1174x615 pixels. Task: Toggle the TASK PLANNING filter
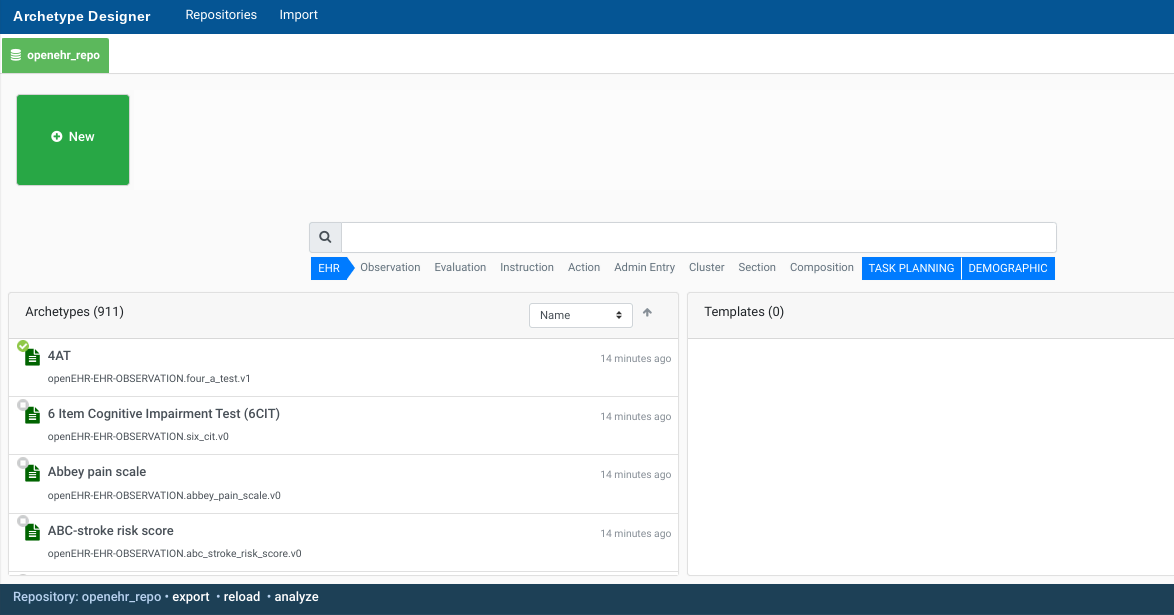(x=911, y=268)
